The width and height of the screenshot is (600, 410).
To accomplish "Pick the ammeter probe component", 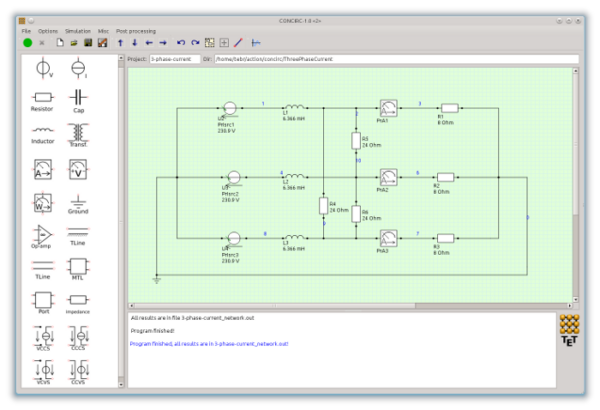I will click(43, 169).
